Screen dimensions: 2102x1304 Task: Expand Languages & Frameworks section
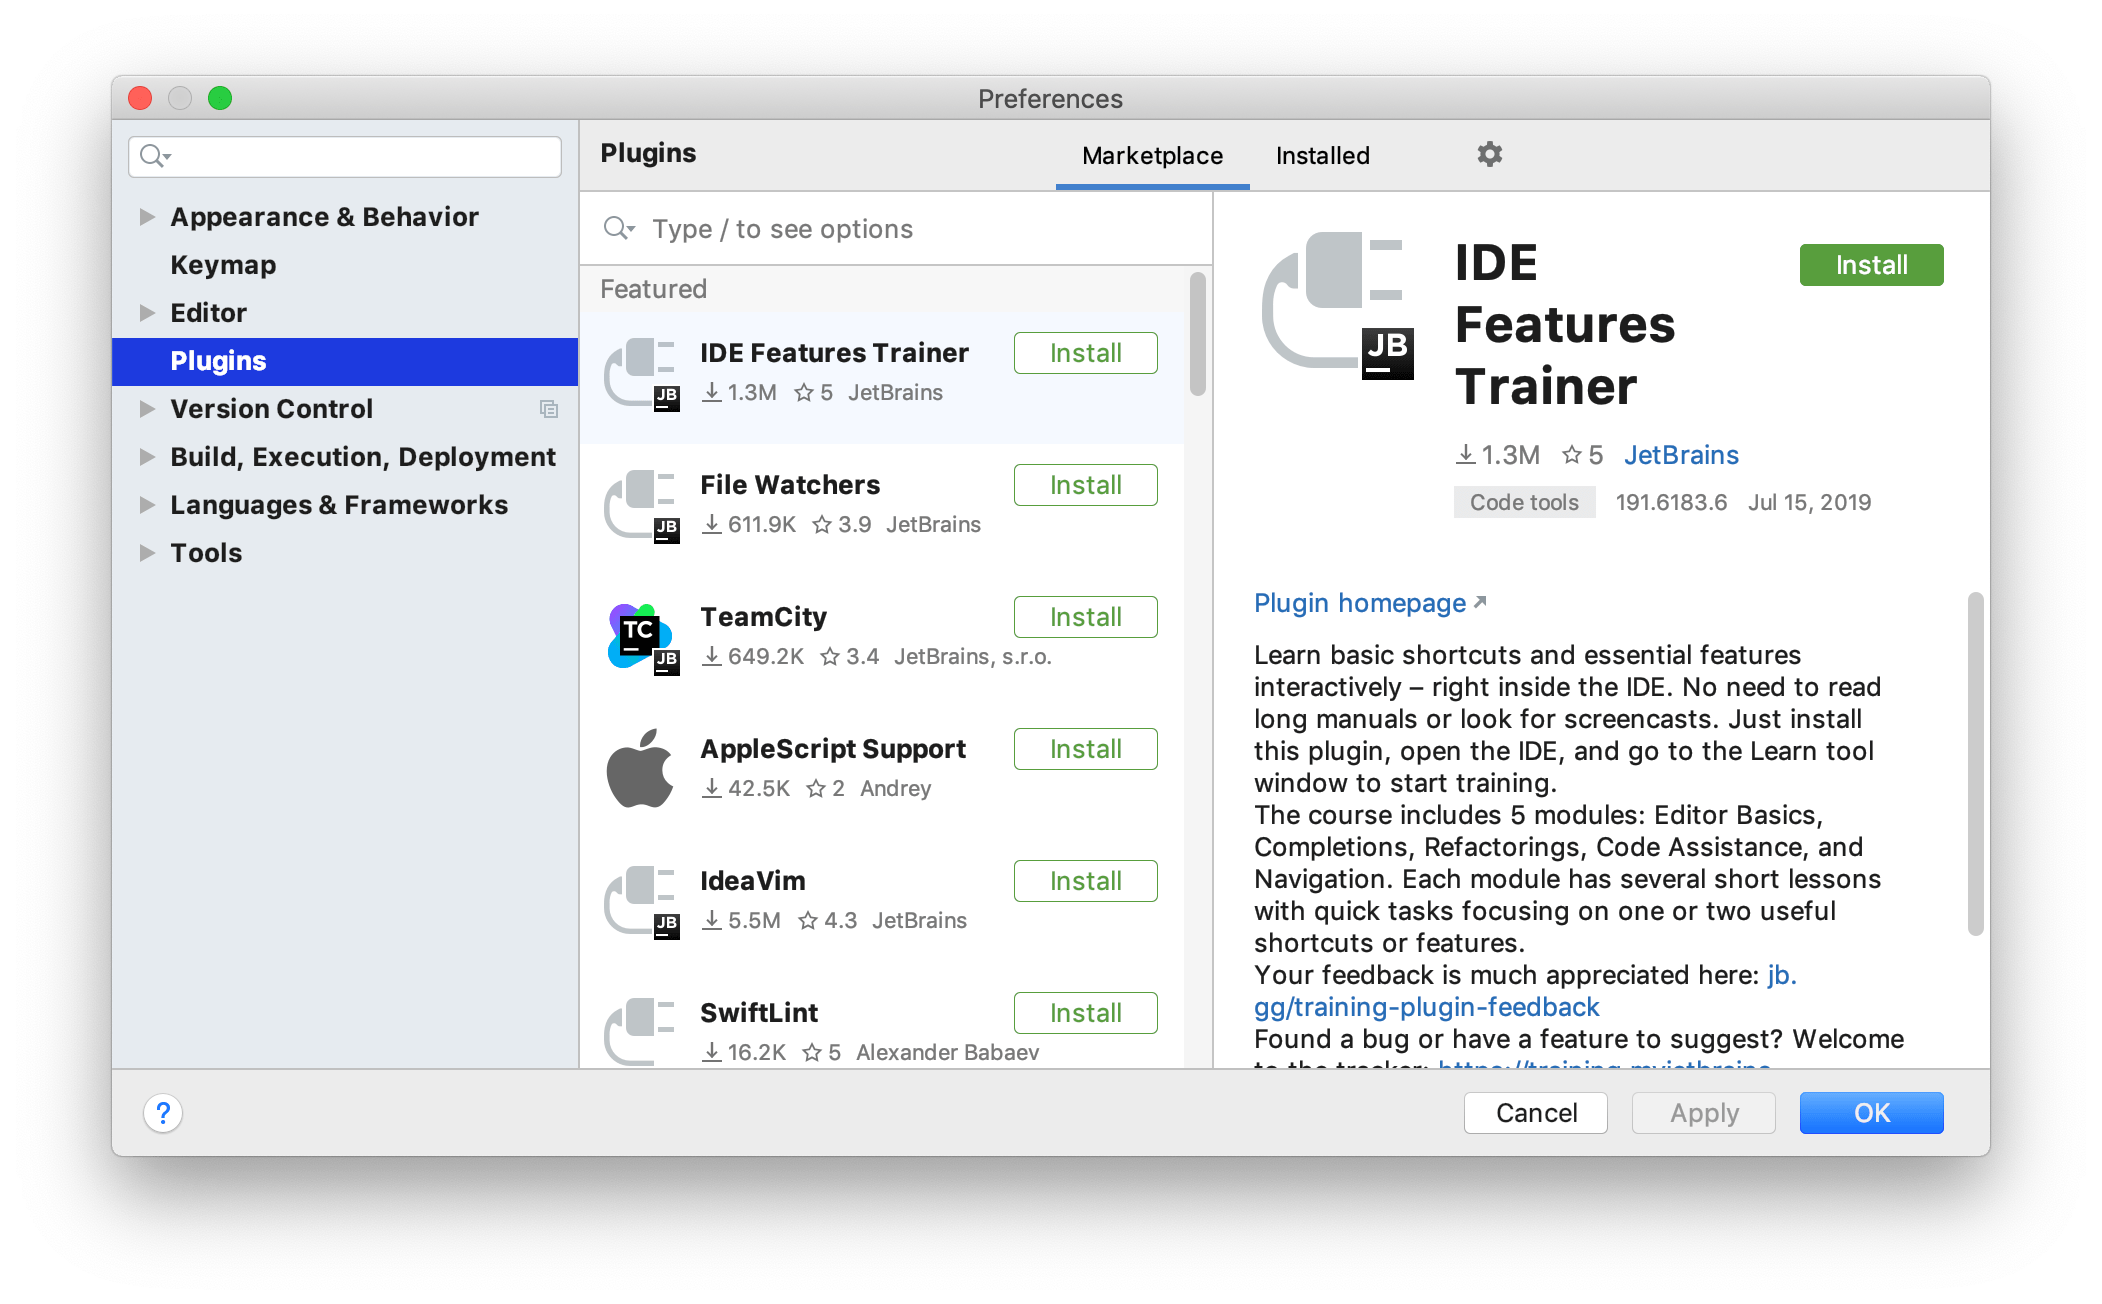[147, 505]
